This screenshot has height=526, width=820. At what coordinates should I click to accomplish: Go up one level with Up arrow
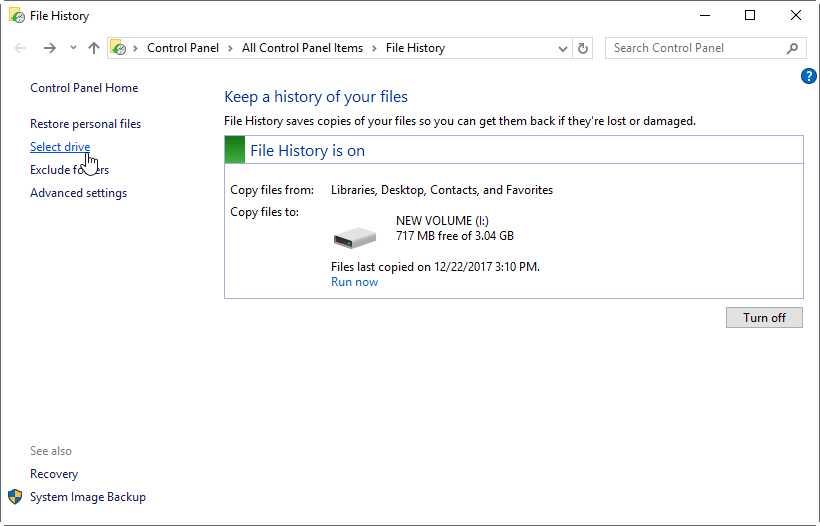point(94,48)
